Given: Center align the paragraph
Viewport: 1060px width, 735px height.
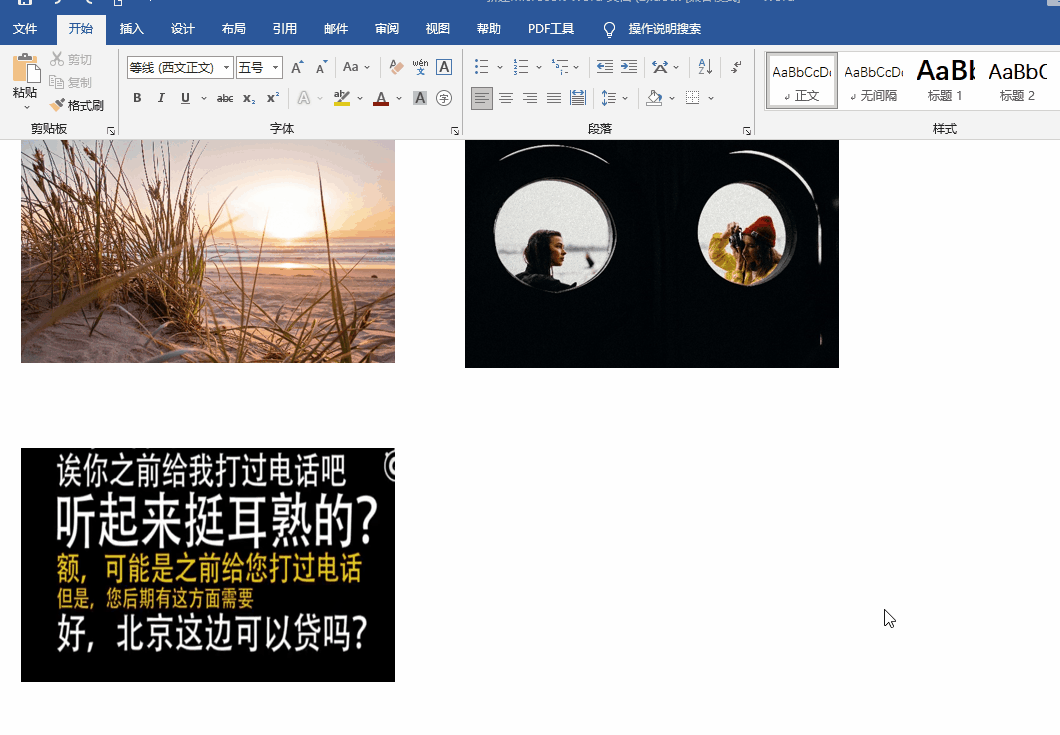Looking at the screenshot, I should click(x=506, y=98).
